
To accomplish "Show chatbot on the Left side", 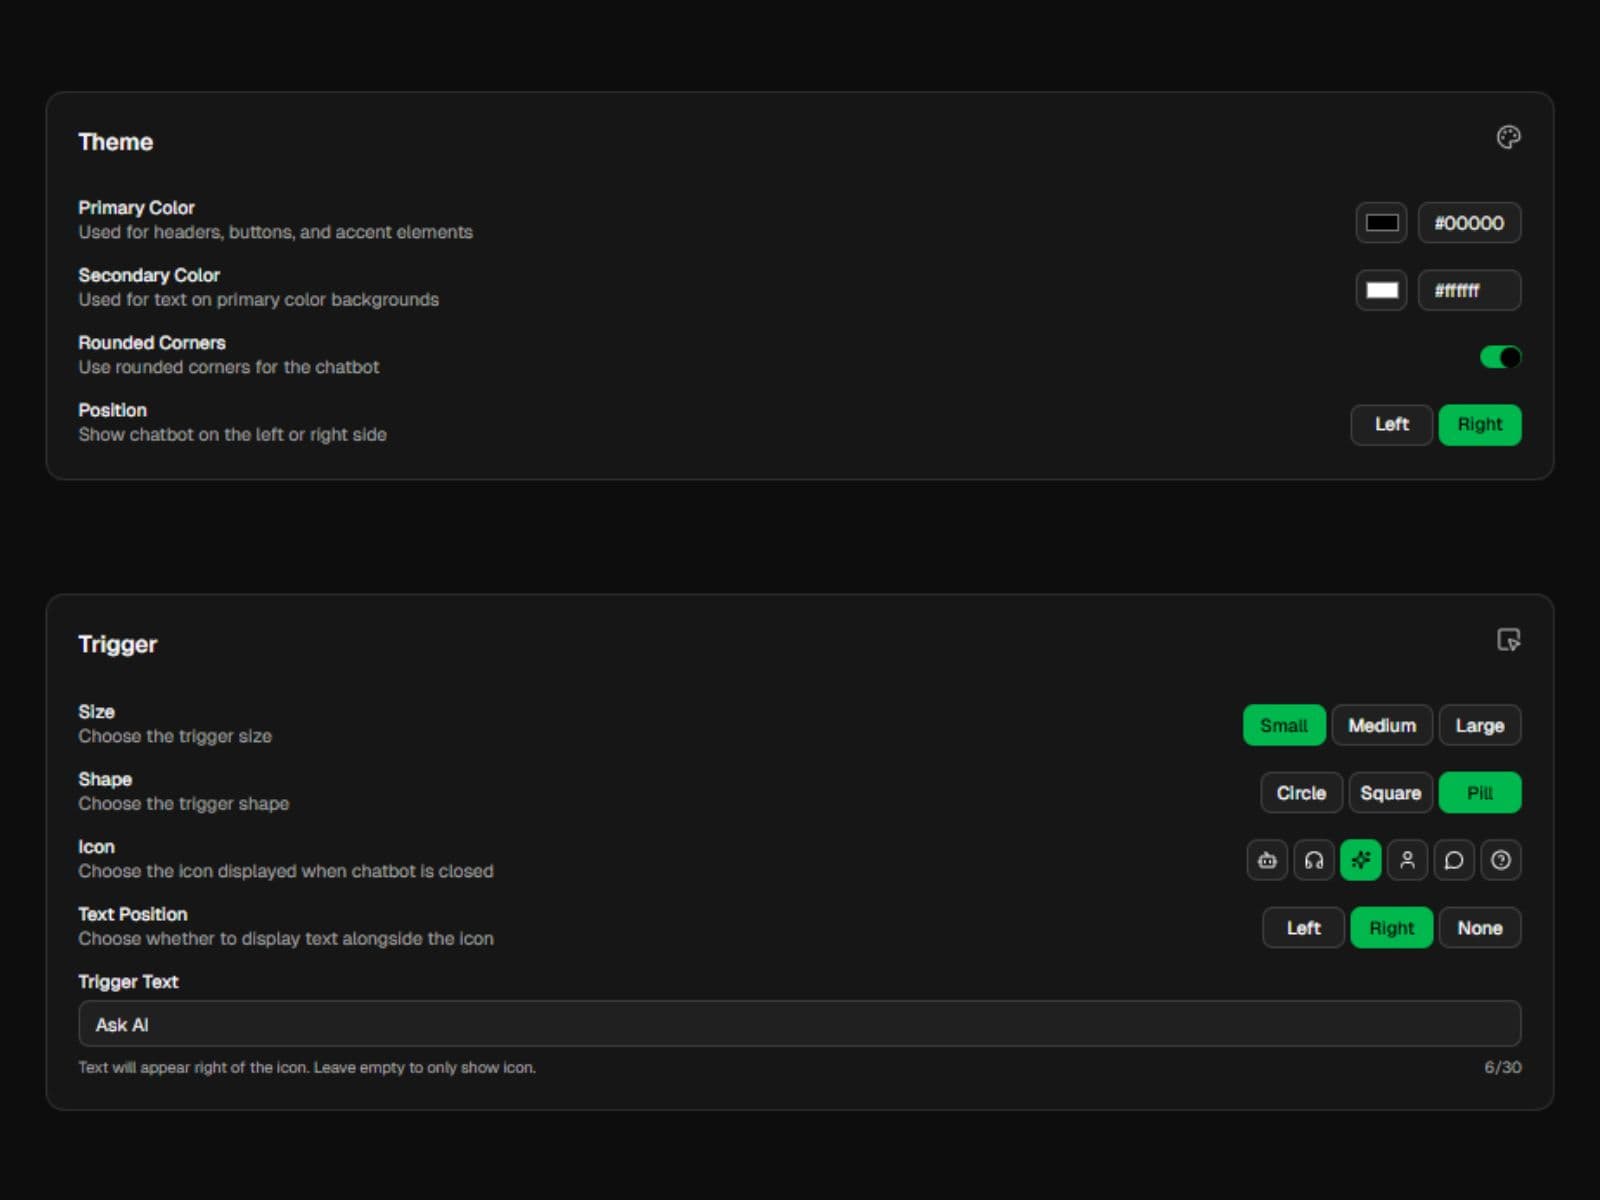I will pos(1391,425).
